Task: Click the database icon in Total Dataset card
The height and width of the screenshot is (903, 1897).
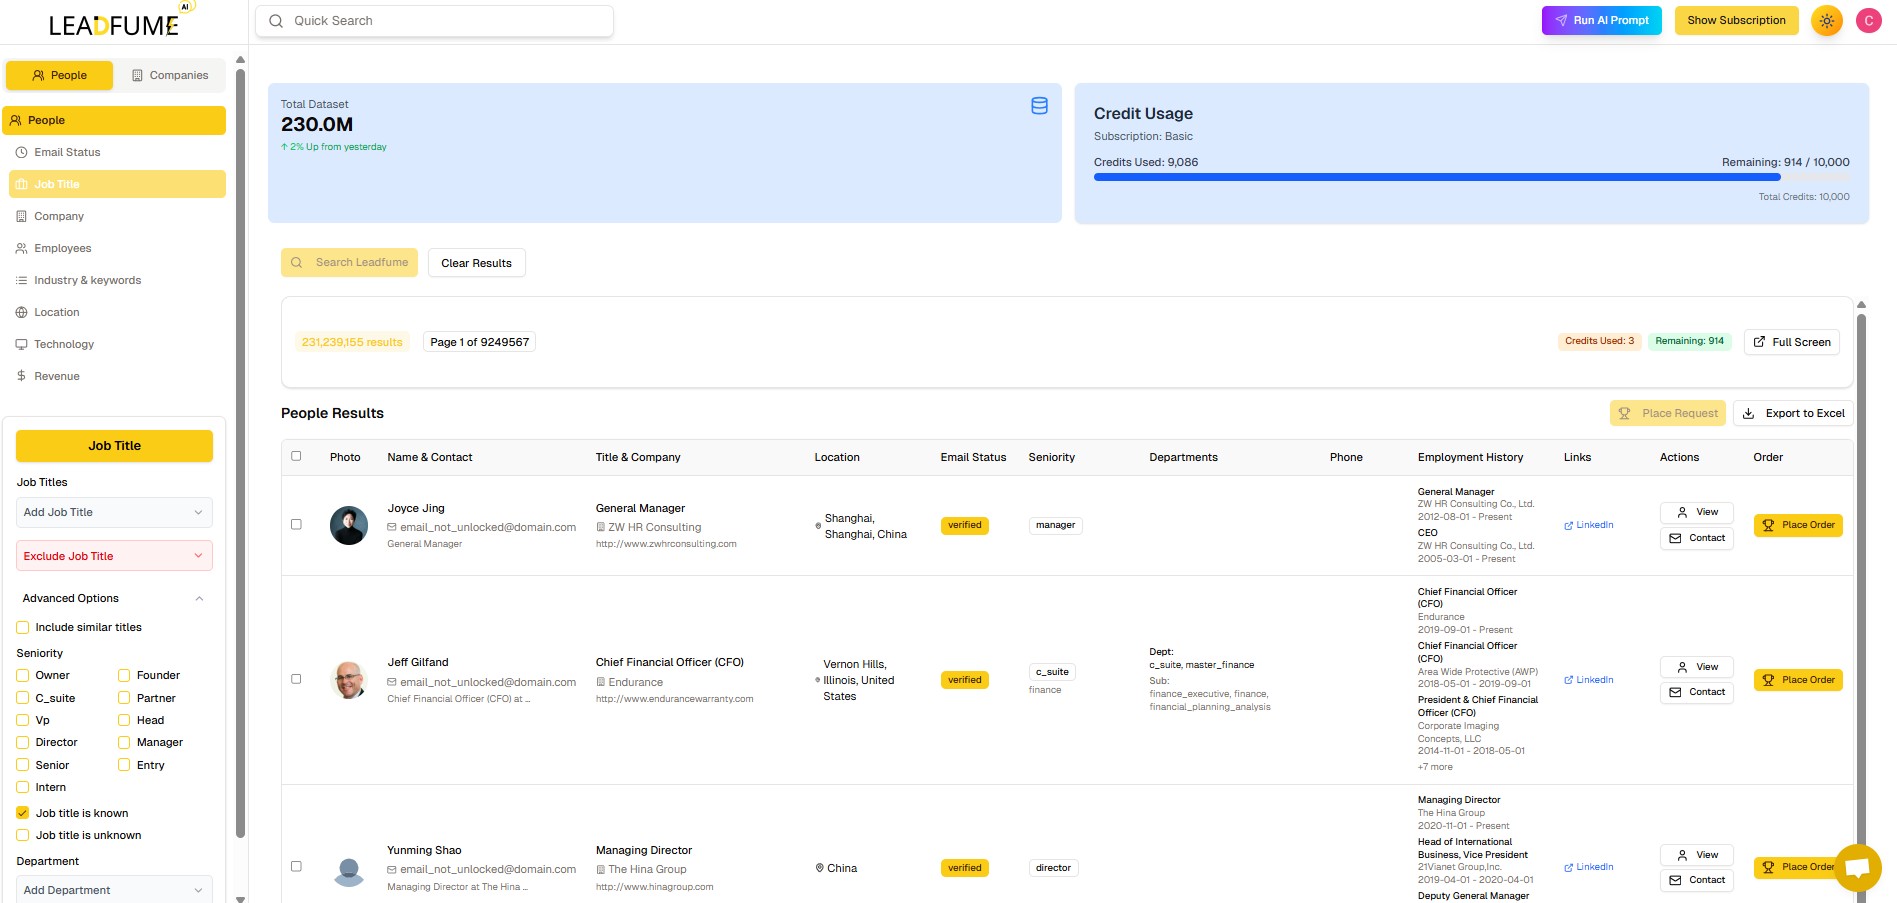Action: point(1039,106)
